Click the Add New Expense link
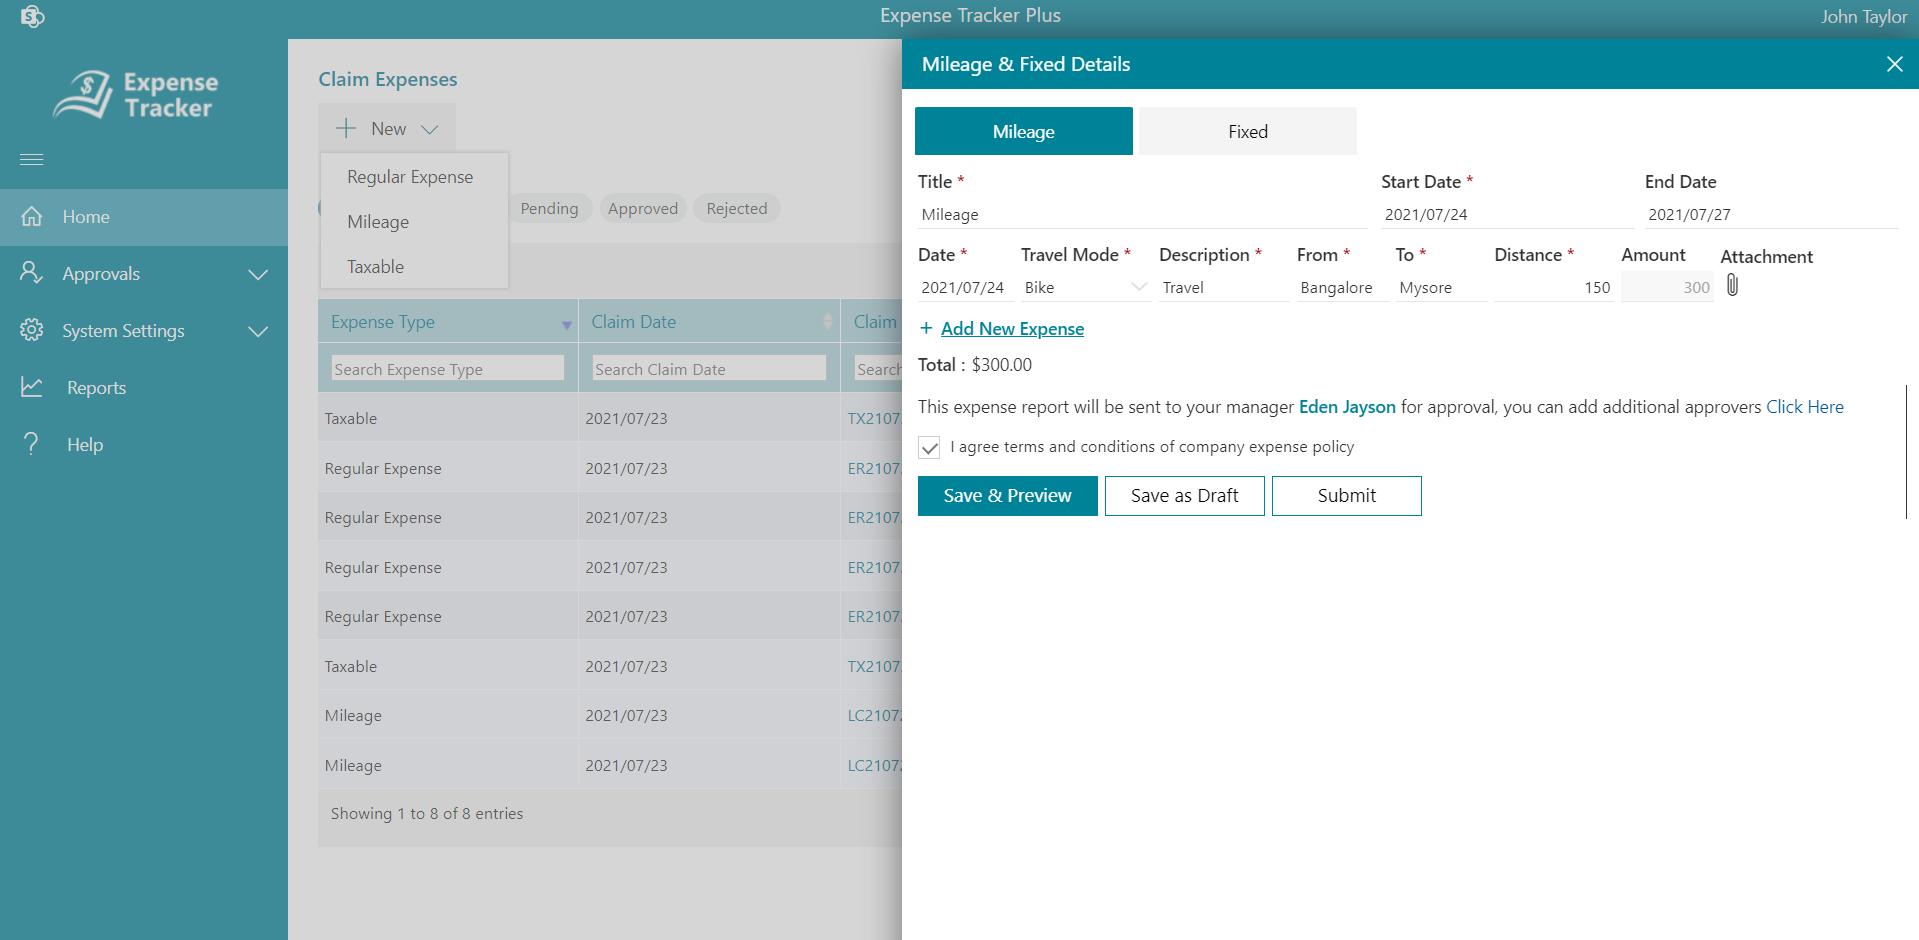The width and height of the screenshot is (1919, 940). pos(1012,328)
